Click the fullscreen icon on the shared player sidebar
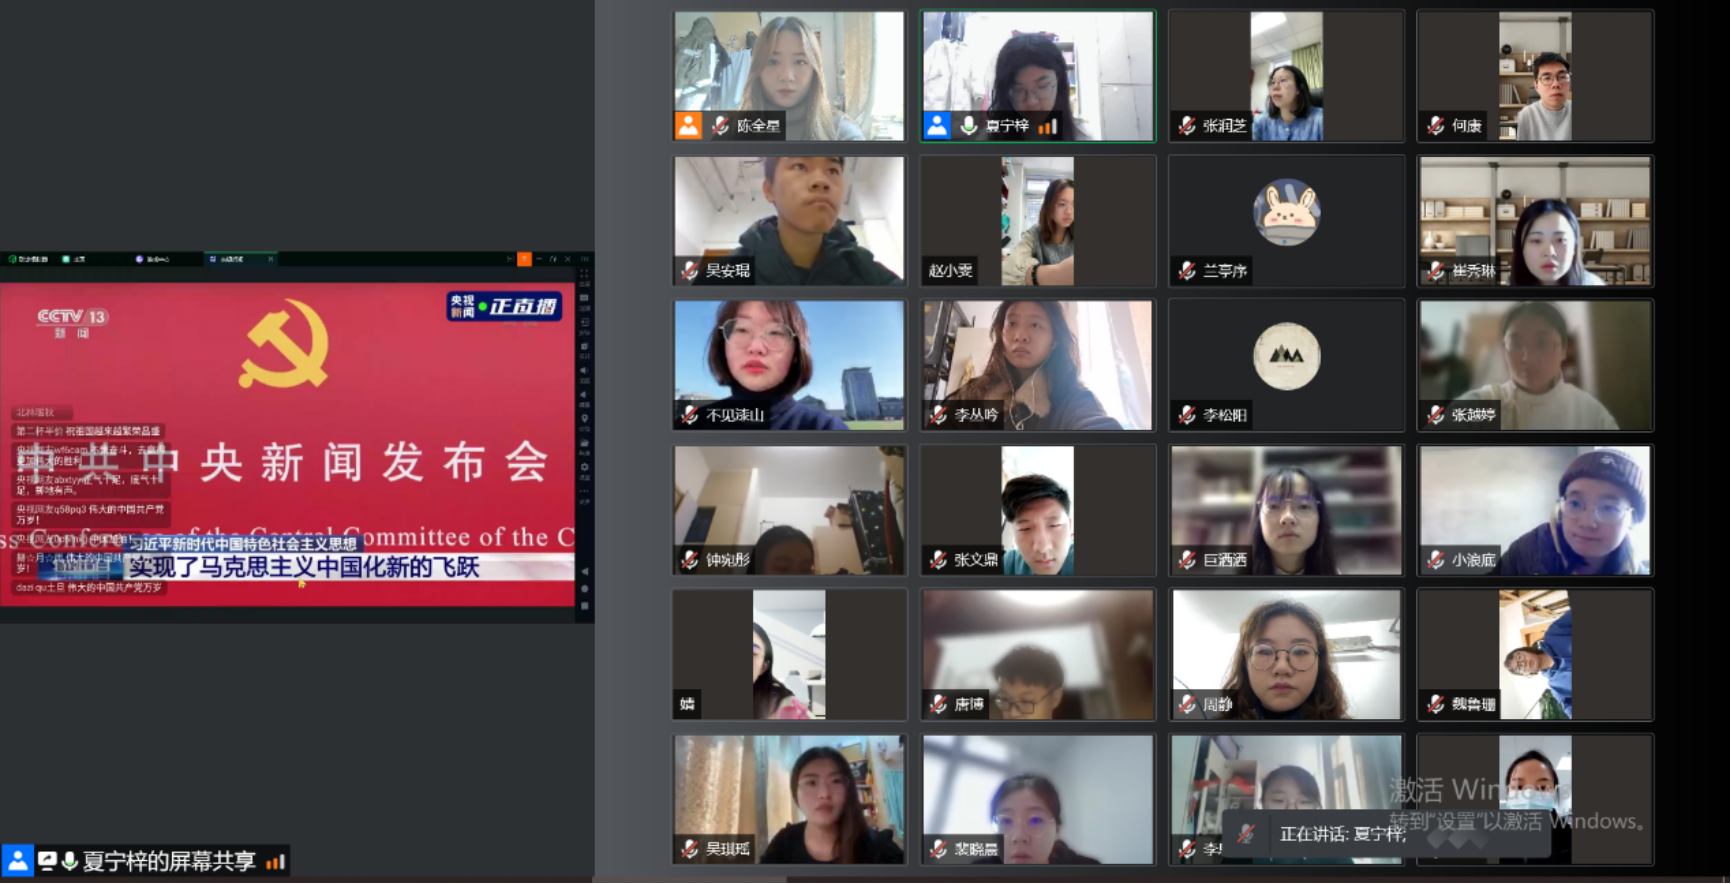This screenshot has height=884, width=1731. [x=585, y=273]
